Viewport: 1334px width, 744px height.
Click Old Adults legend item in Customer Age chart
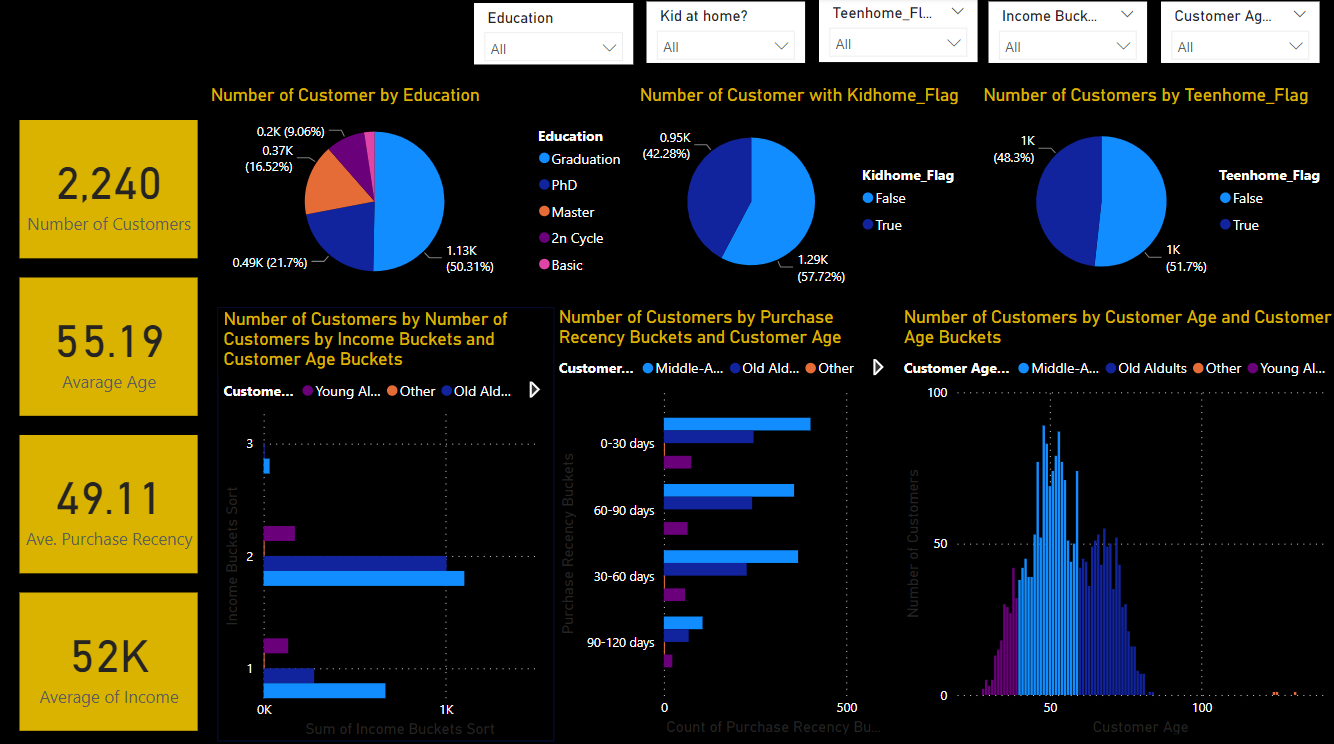click(1144, 368)
